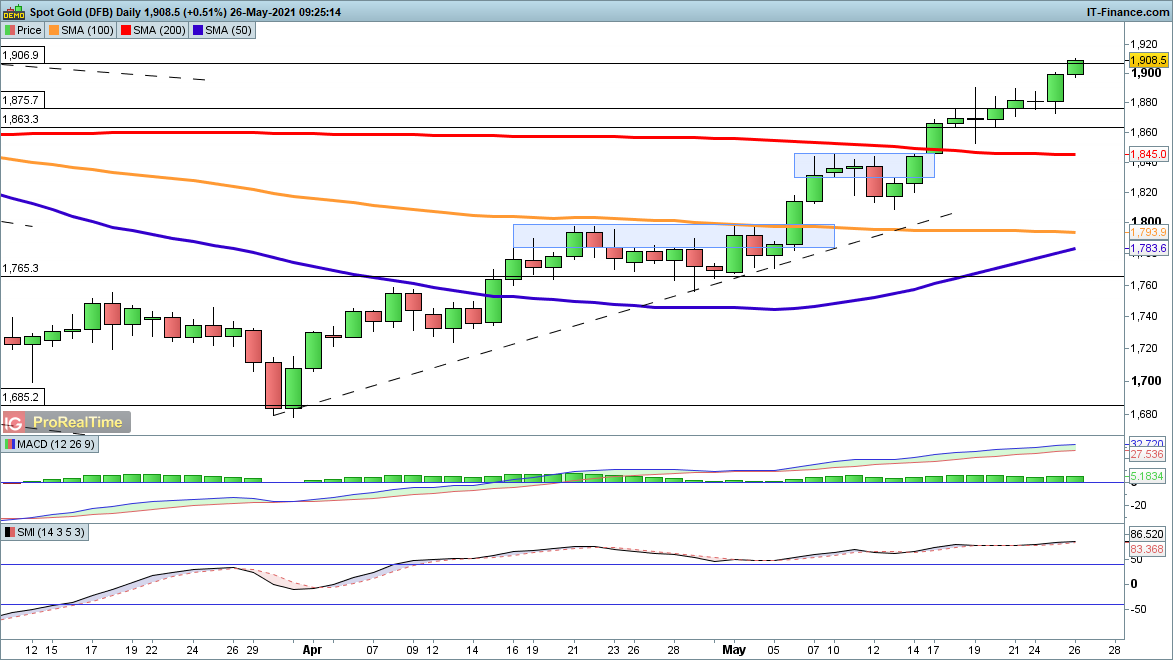Click the 1,765.3 horizontal level label
The width and height of the screenshot is (1173, 660).
coord(21,268)
